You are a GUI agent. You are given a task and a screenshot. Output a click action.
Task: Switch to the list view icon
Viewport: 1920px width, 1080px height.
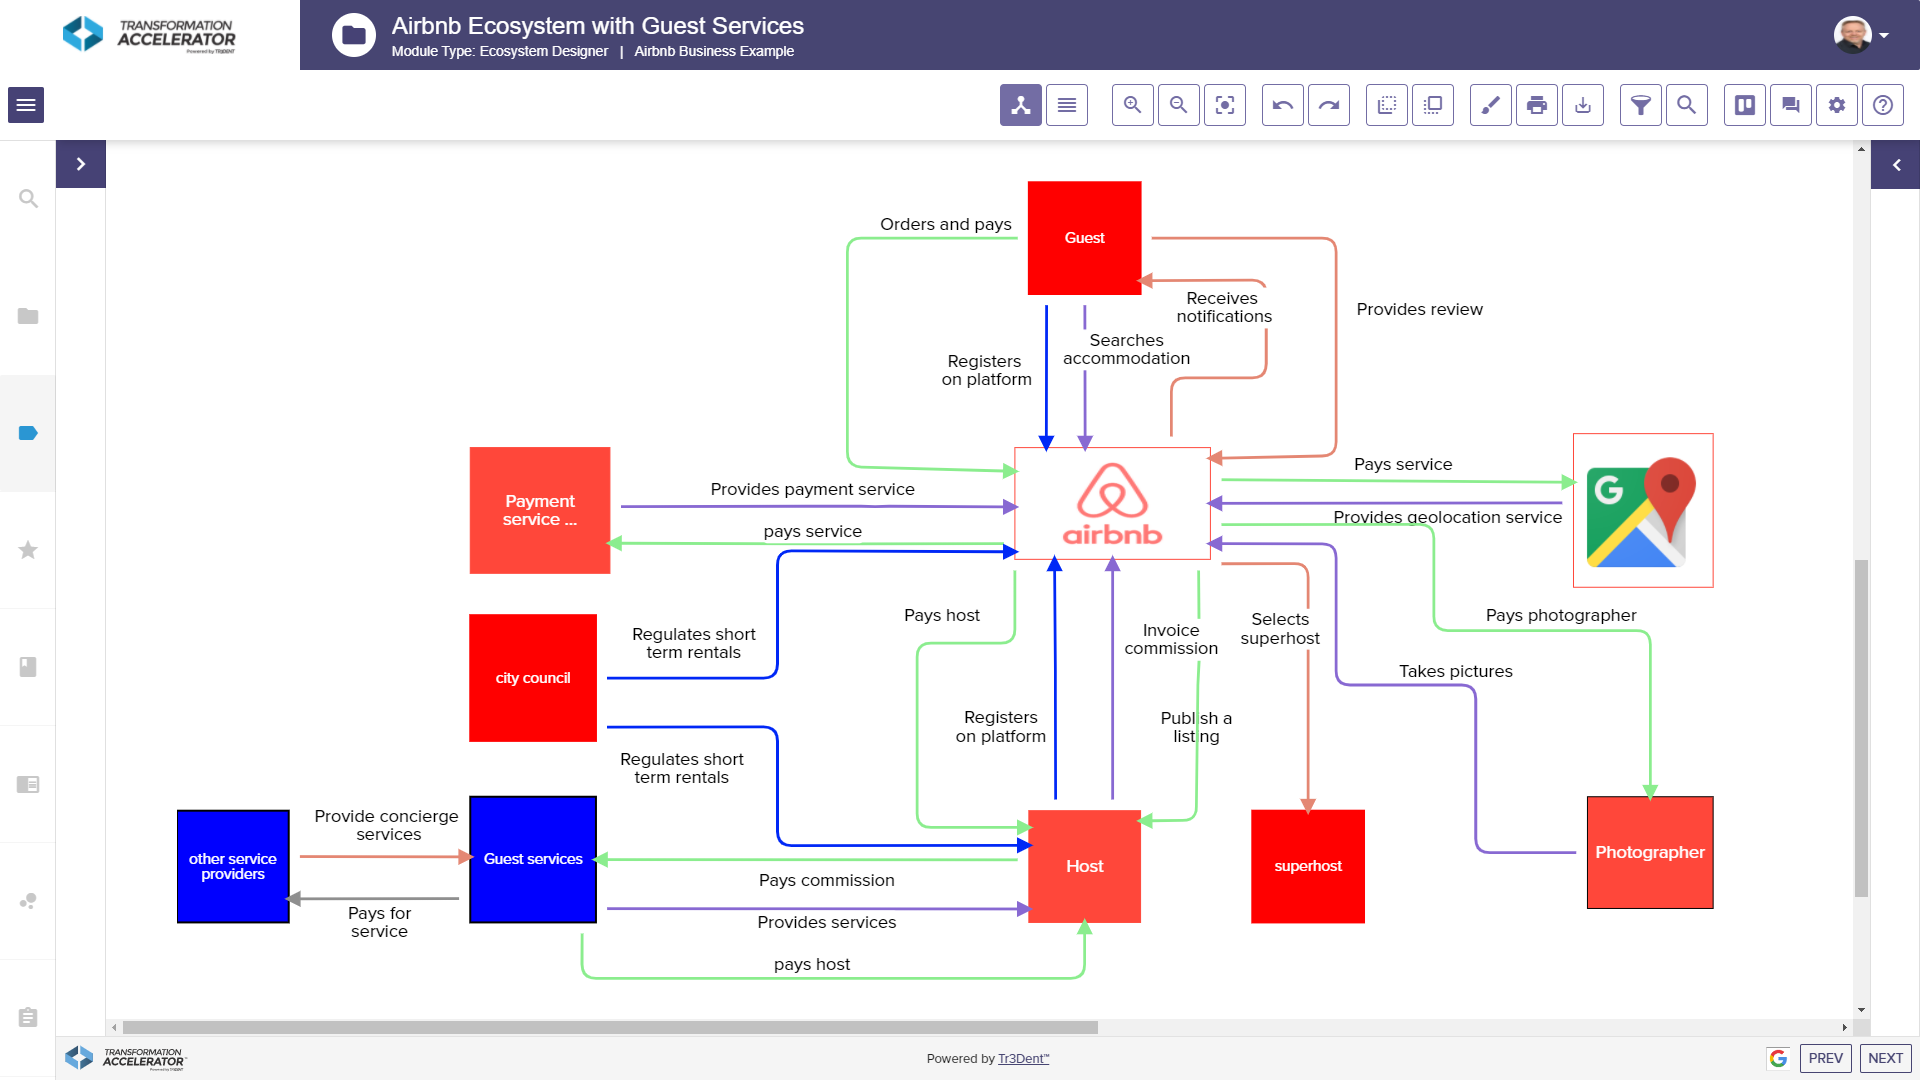point(1066,105)
